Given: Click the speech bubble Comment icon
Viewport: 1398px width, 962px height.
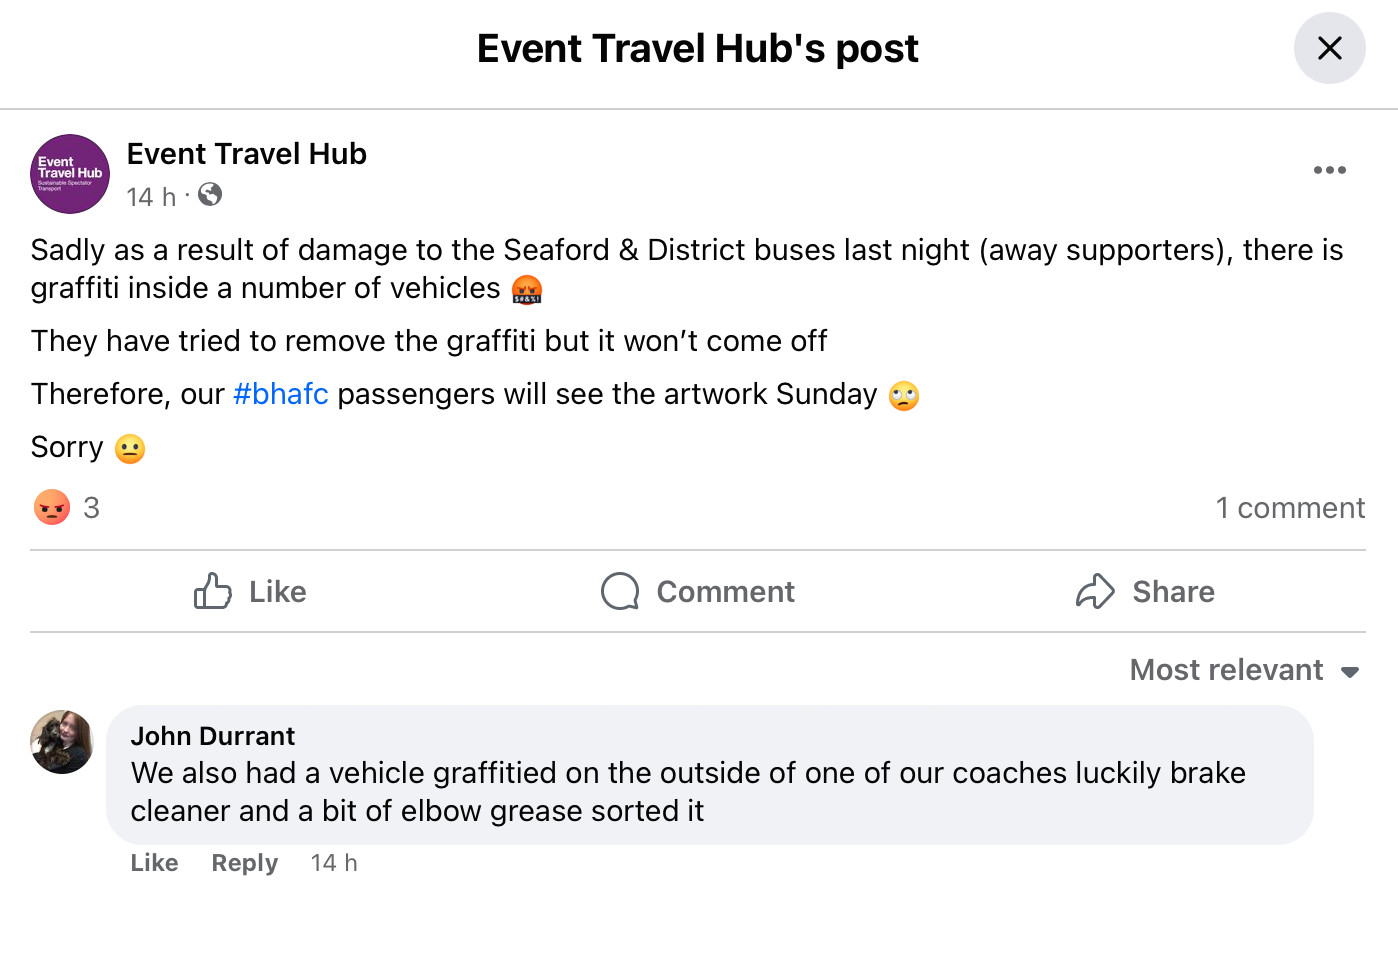Looking at the screenshot, I should pos(620,591).
